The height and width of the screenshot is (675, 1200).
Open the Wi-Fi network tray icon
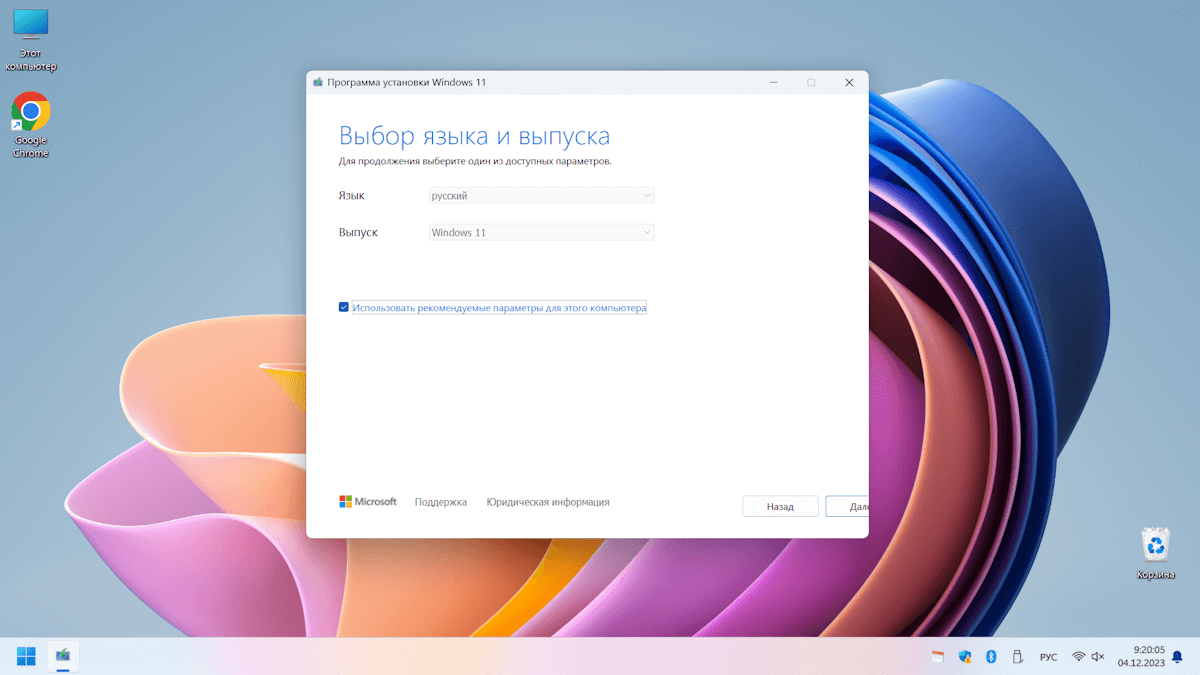(x=1078, y=657)
